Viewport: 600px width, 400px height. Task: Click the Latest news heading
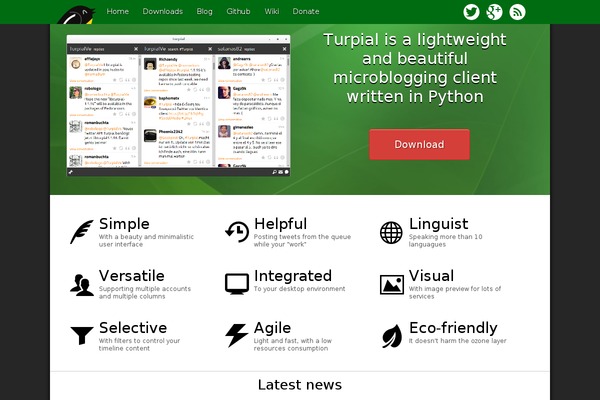click(x=300, y=385)
